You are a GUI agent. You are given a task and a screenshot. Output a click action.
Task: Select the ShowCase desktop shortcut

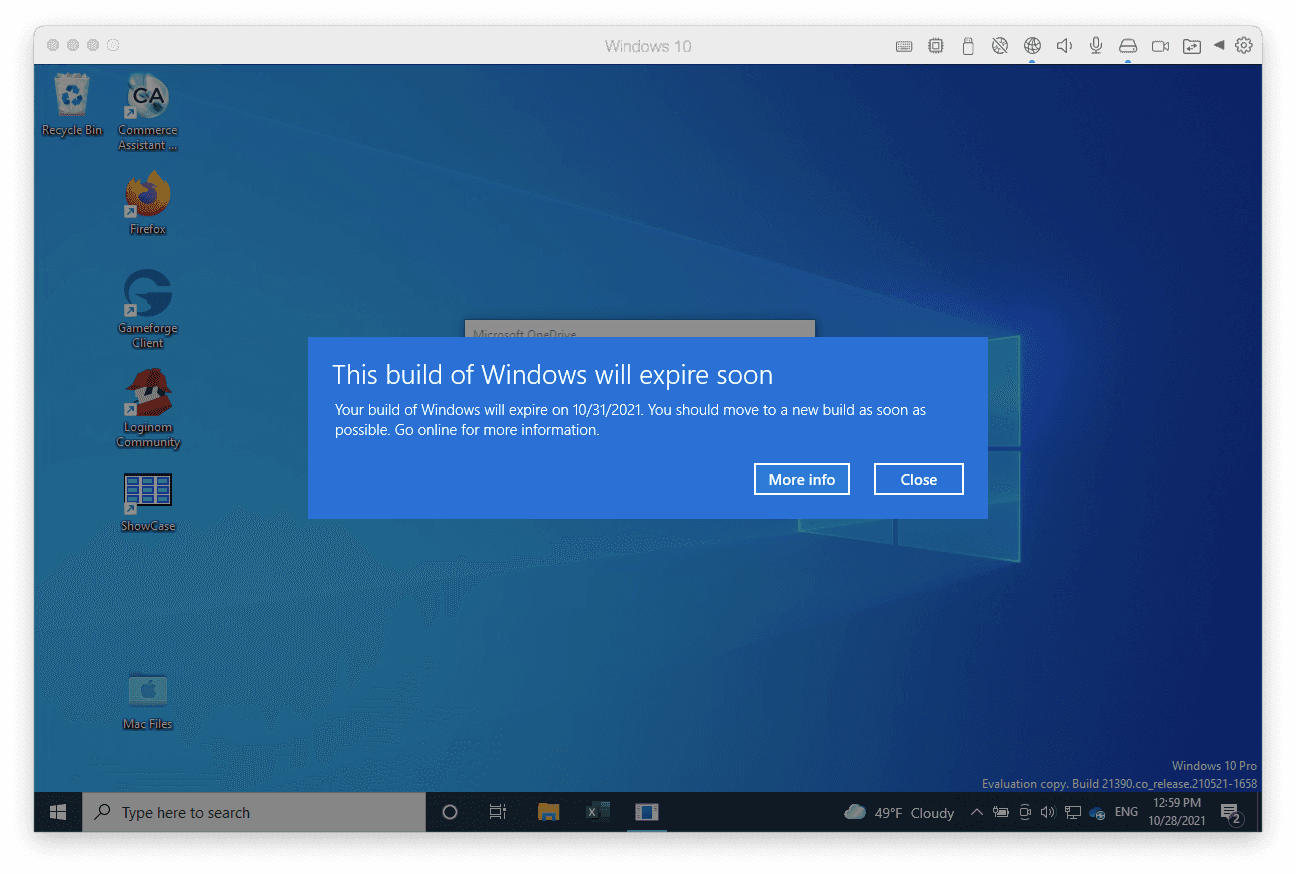tap(148, 502)
